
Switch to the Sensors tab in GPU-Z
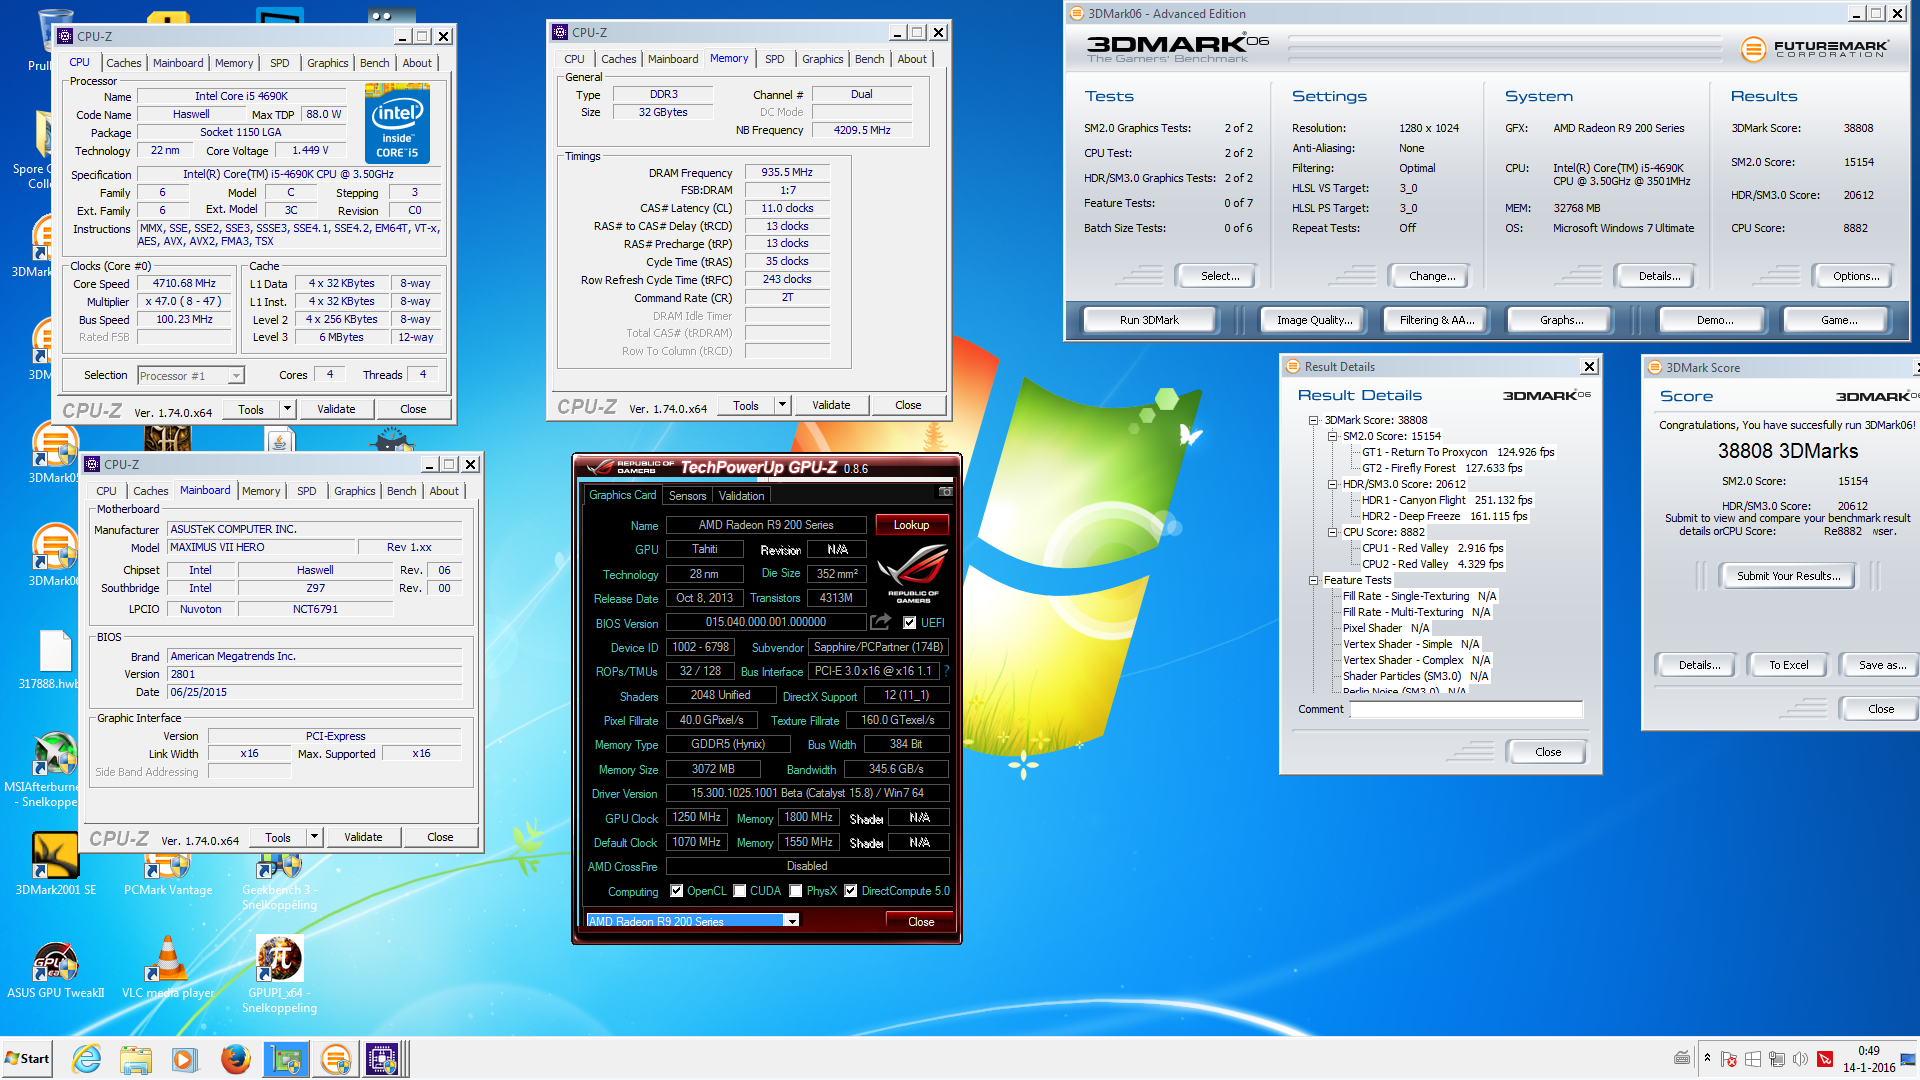point(687,496)
